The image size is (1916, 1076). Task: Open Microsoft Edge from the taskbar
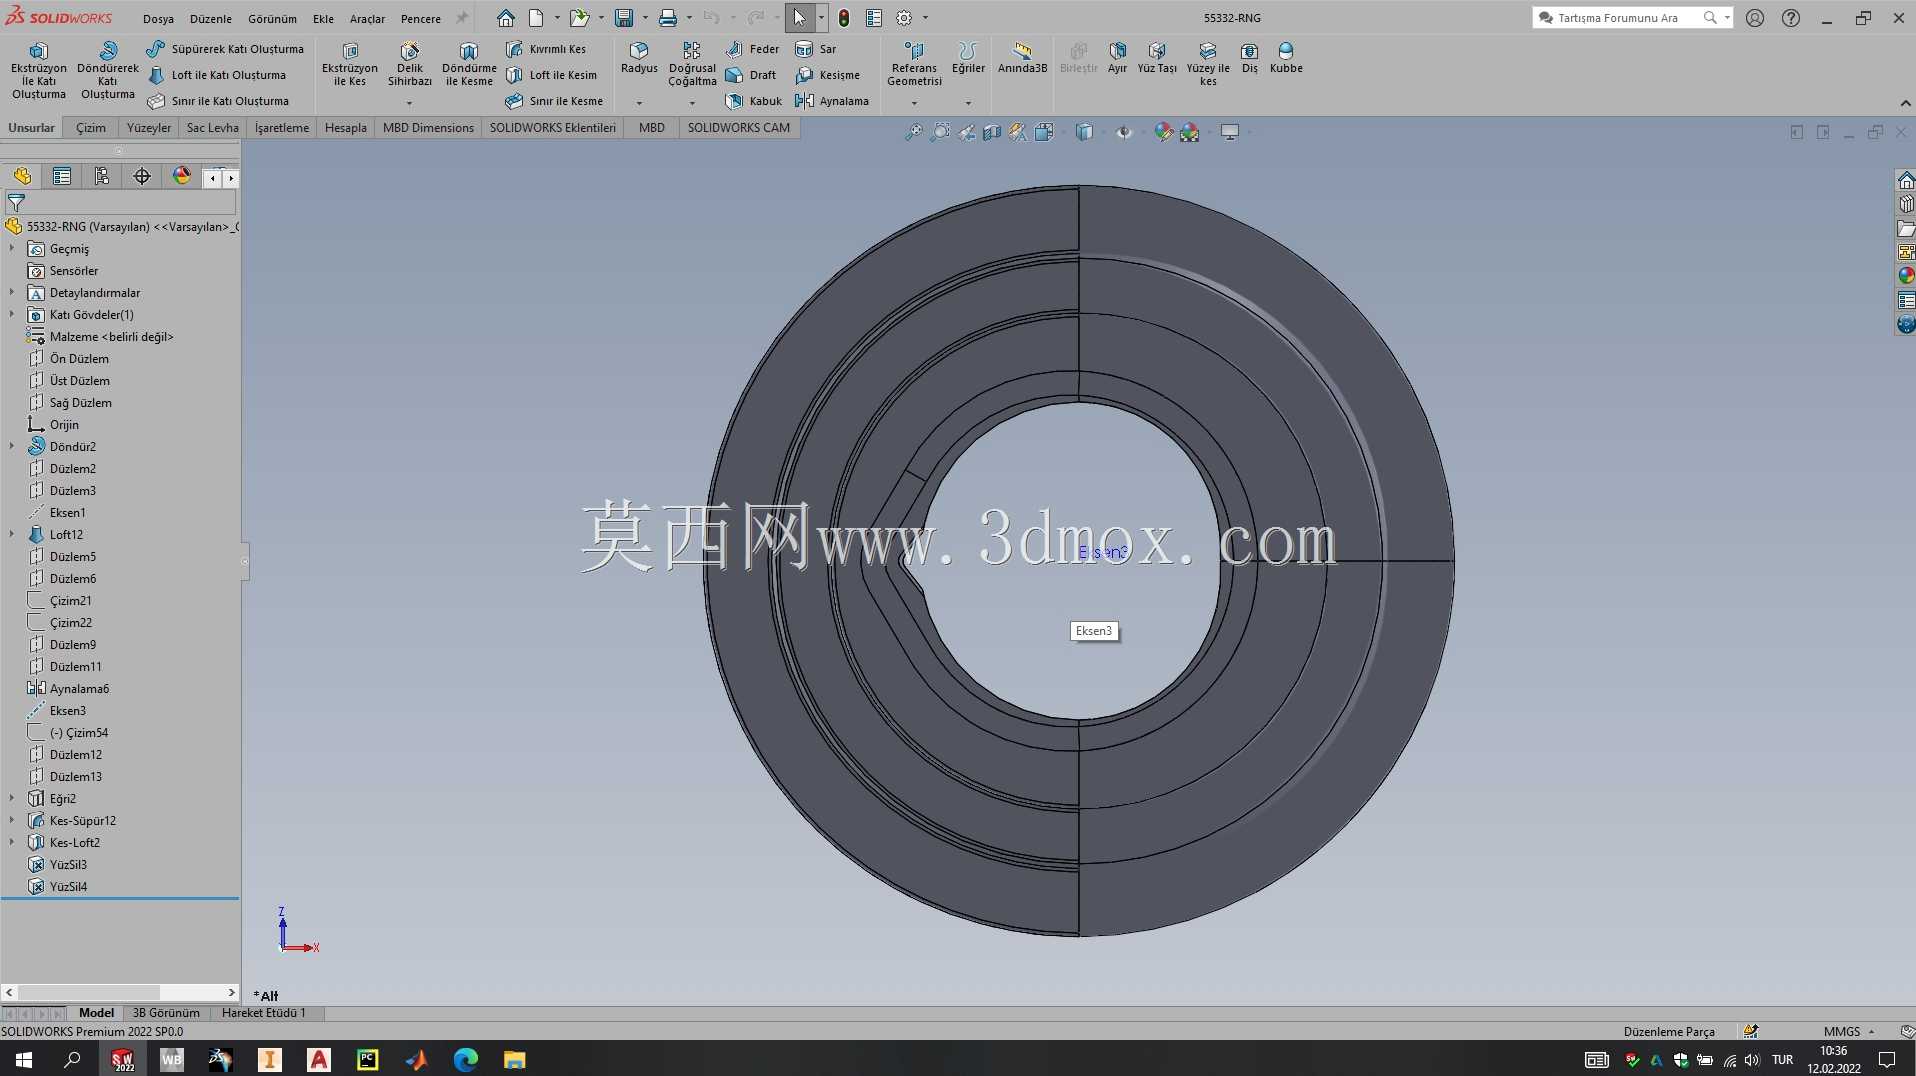[x=466, y=1059]
